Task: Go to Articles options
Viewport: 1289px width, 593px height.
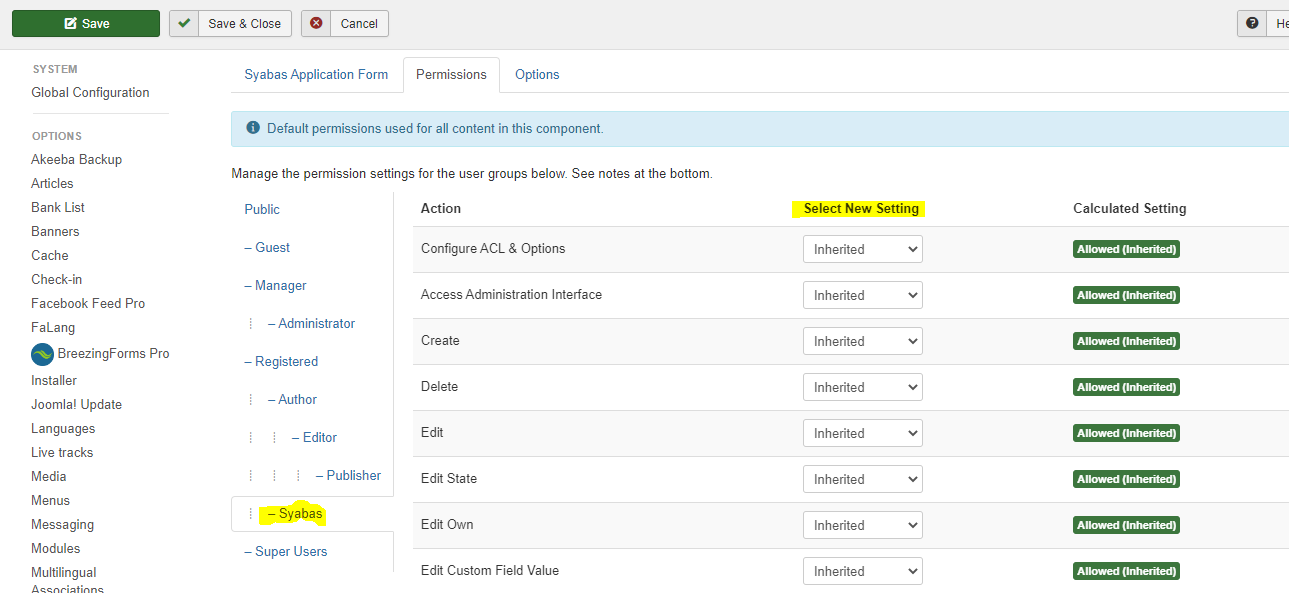Action: click(52, 183)
